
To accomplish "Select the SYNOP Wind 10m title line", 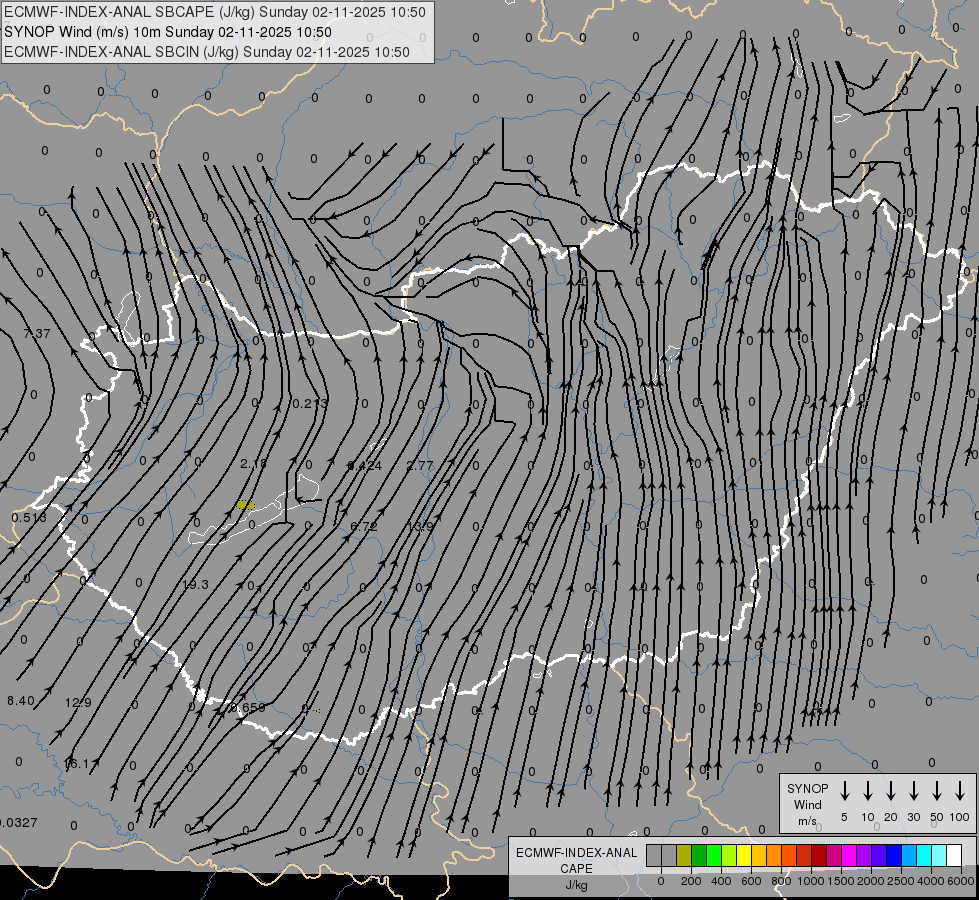I will [168, 32].
